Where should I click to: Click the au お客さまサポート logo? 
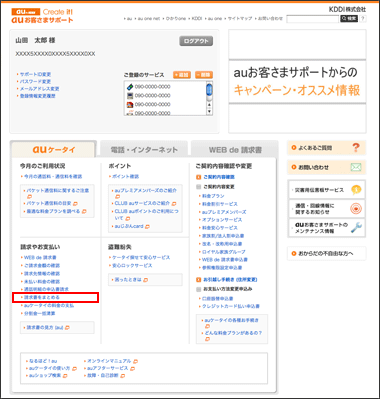42,16
